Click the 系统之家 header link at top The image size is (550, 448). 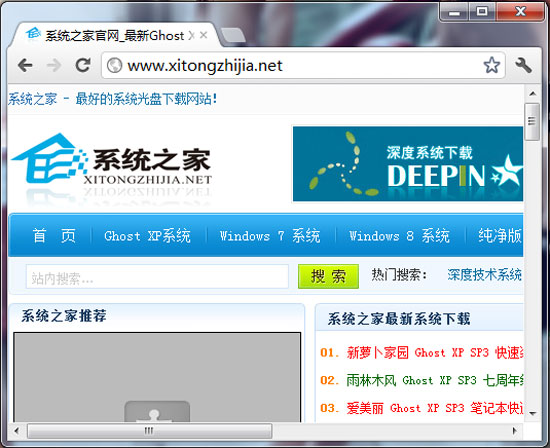point(32,99)
